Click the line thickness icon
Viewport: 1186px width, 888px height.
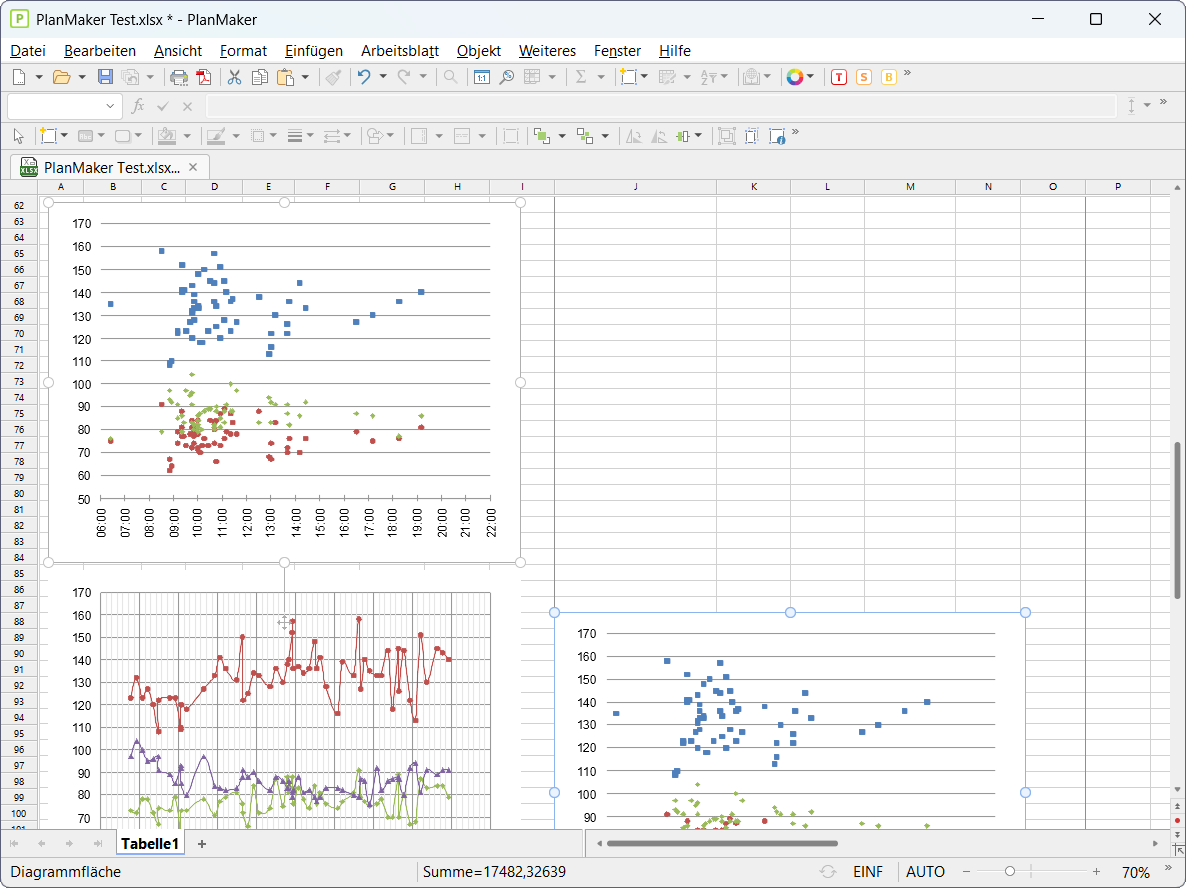point(295,136)
